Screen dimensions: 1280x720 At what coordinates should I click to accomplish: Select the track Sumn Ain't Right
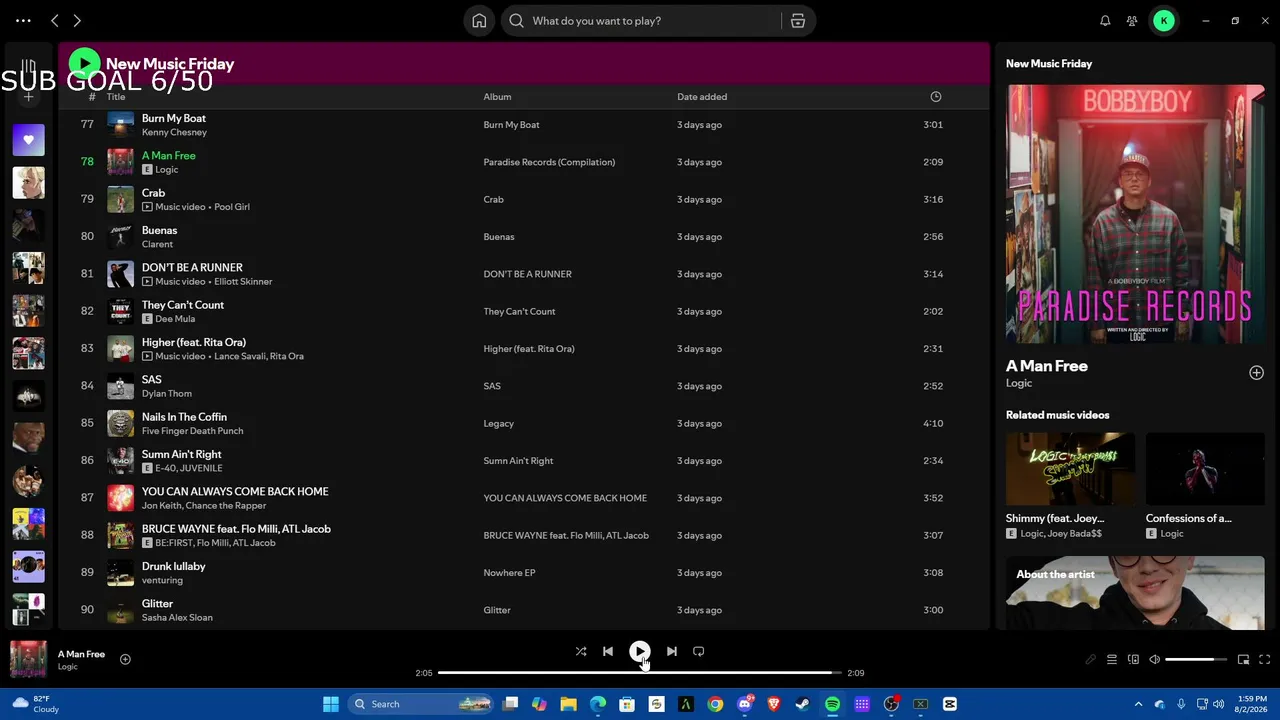182,454
